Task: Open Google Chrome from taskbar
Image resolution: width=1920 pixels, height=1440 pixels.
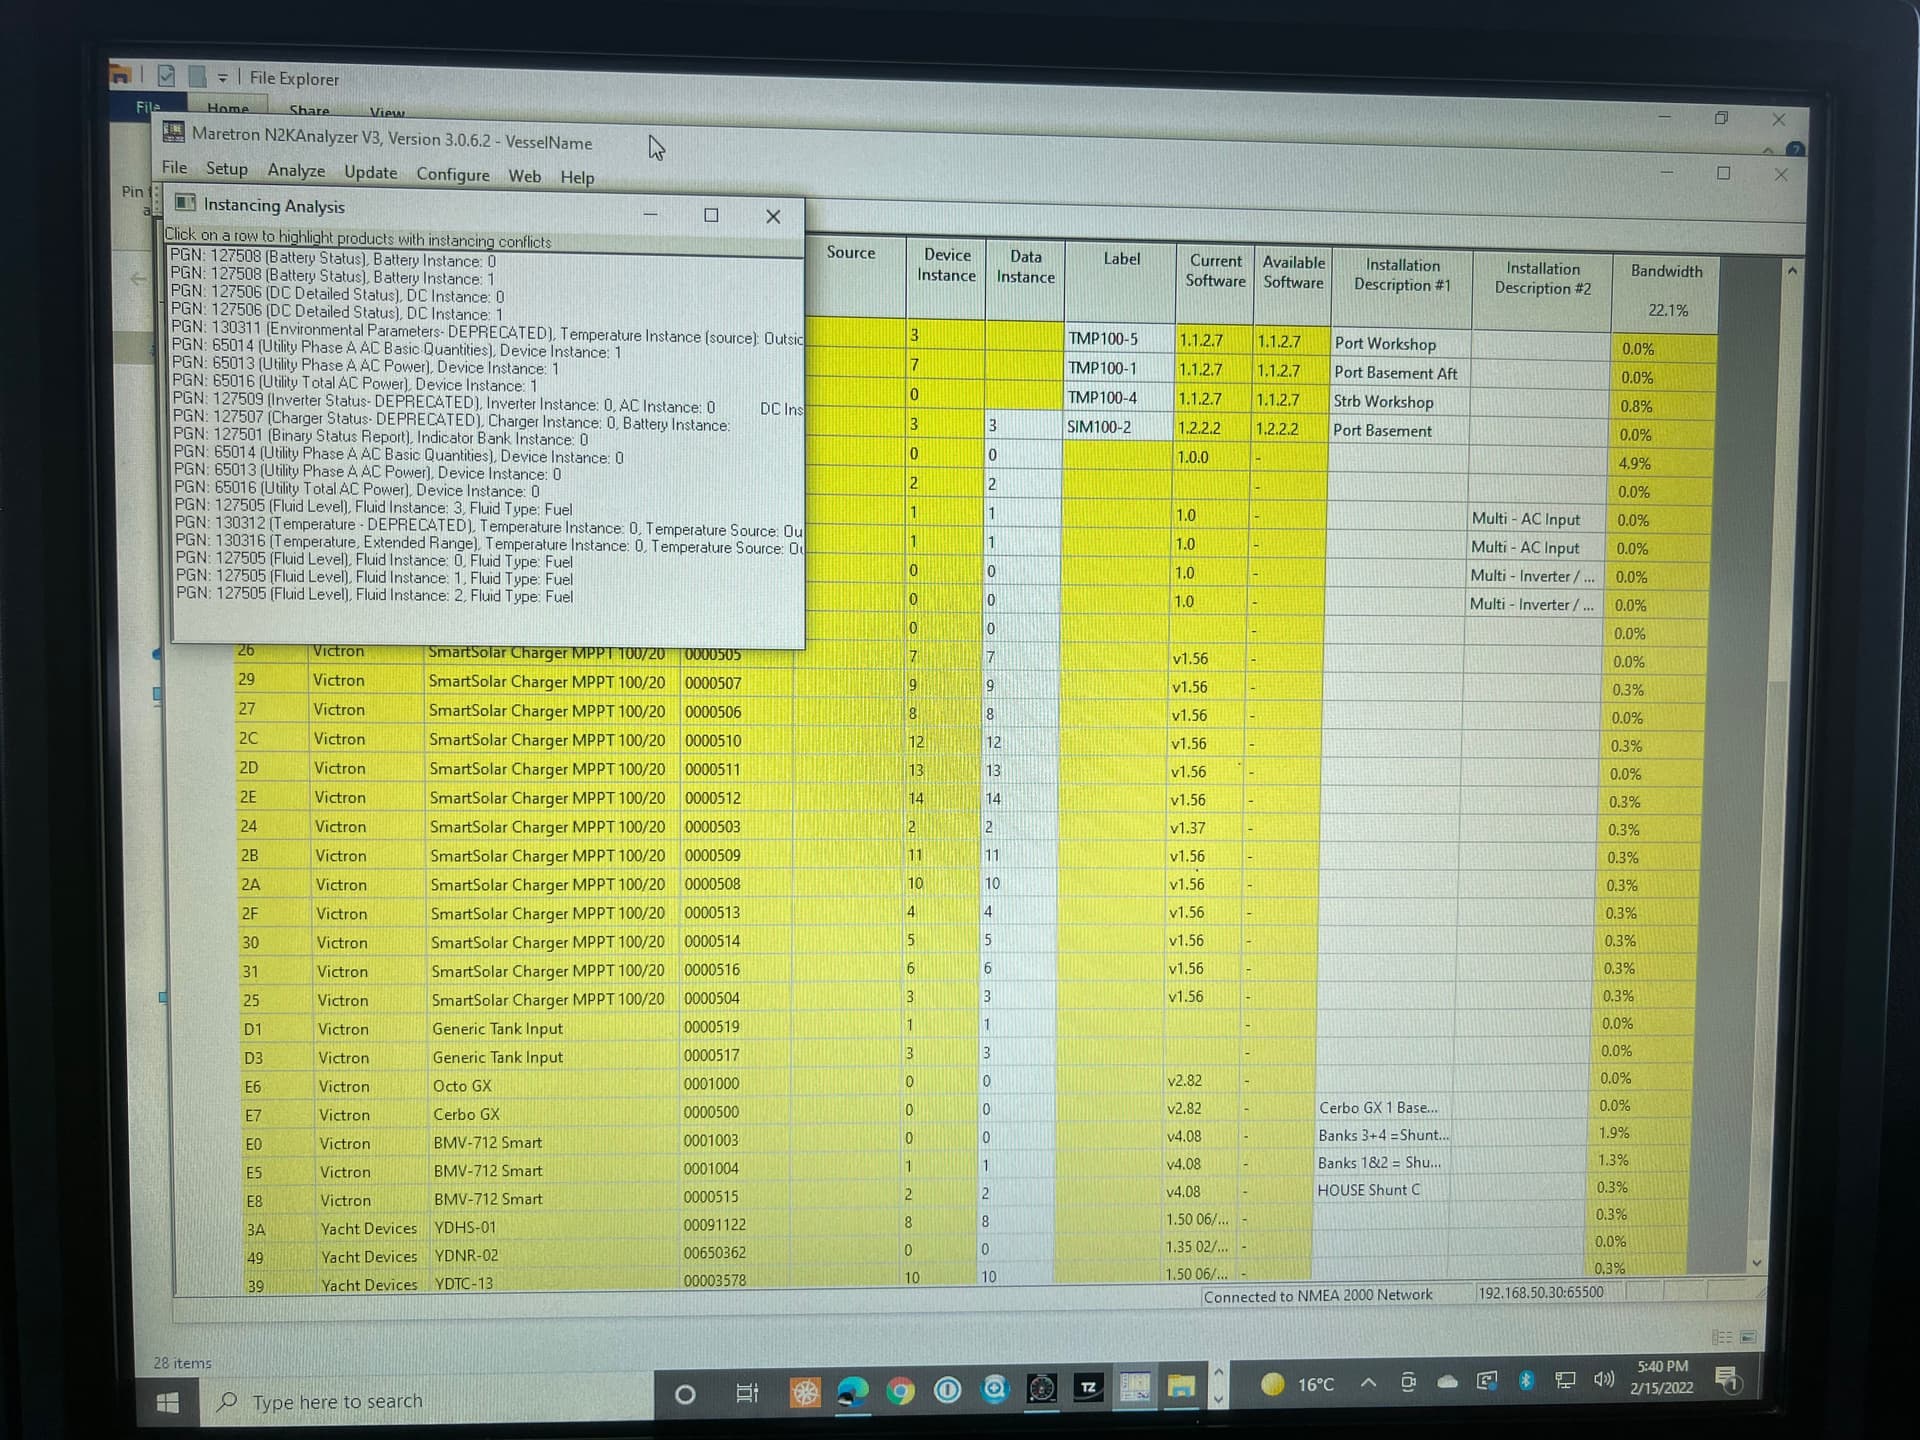Action: (x=900, y=1391)
